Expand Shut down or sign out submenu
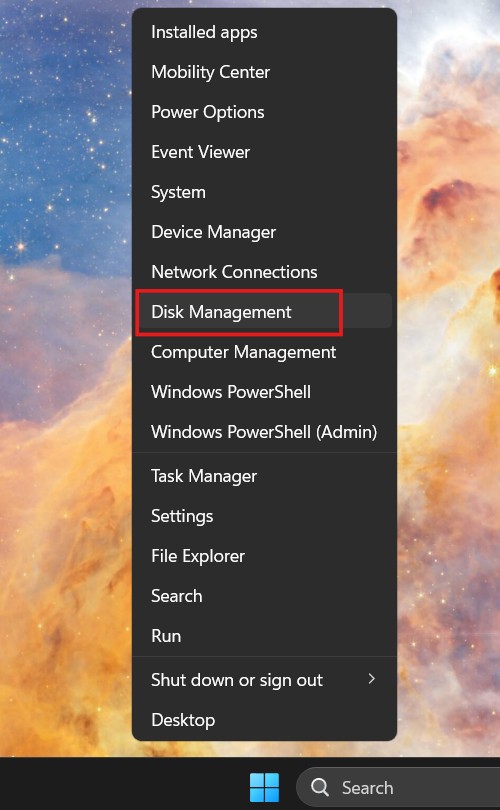500x810 pixels. tap(264, 680)
